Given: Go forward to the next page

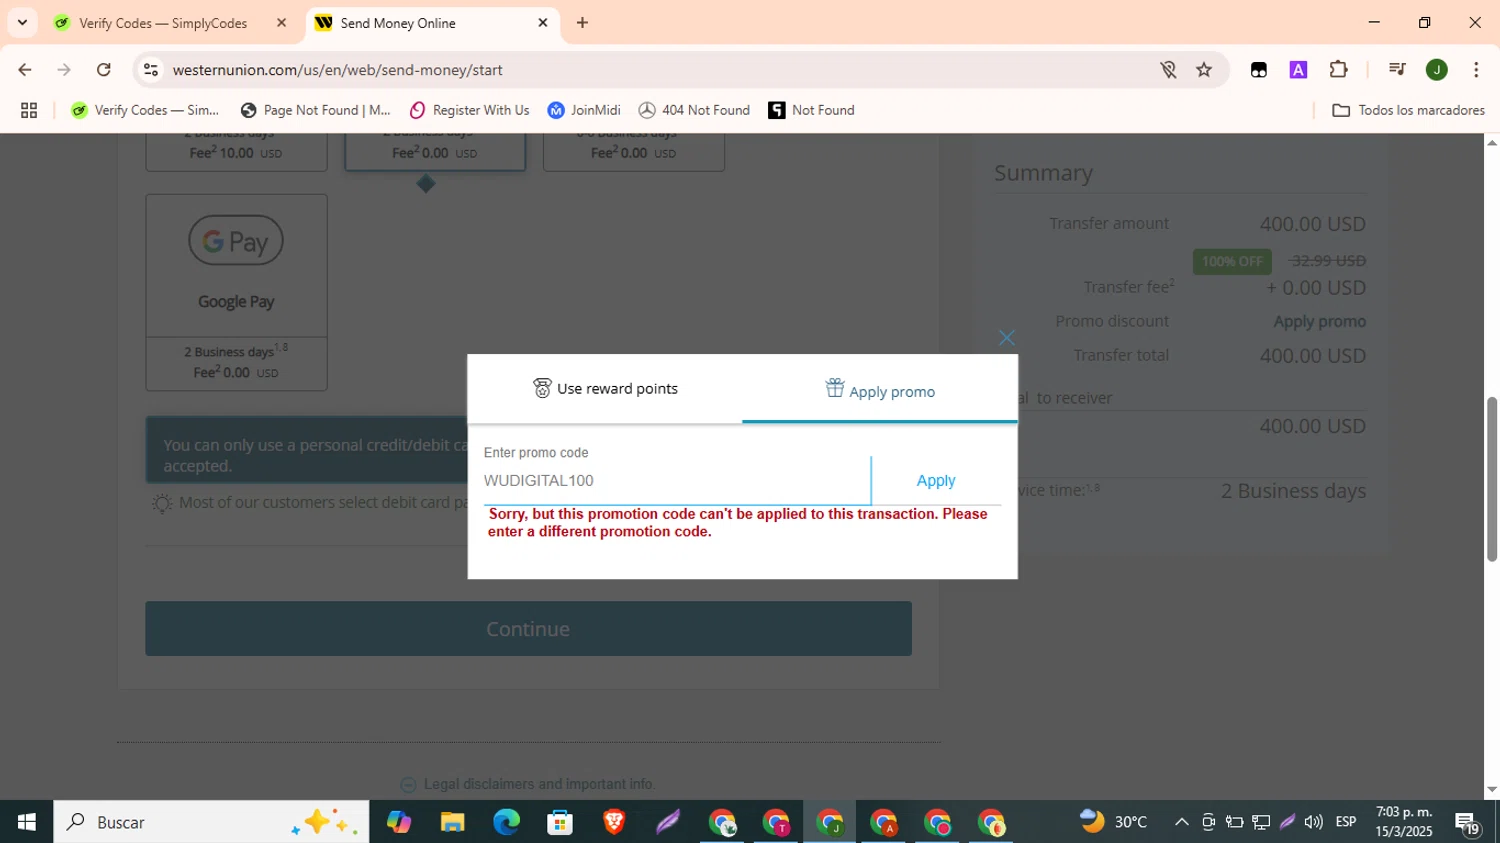Looking at the screenshot, I should pos(64,69).
